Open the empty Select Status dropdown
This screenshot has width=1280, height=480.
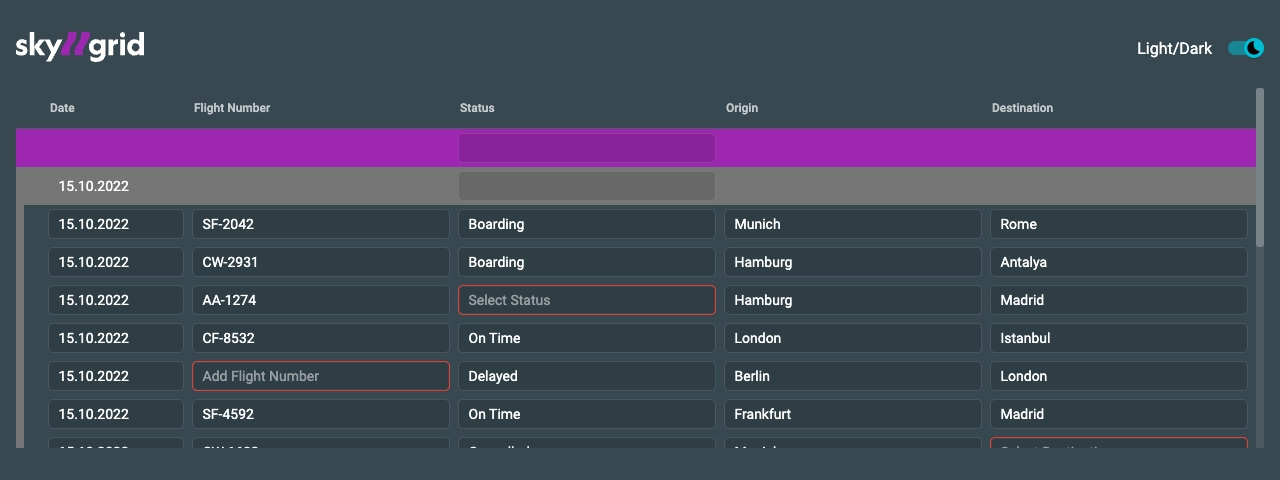587,300
